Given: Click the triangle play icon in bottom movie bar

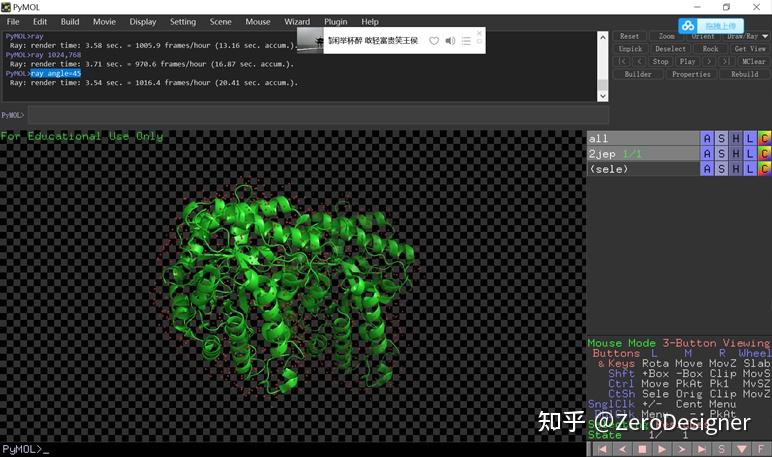Looking at the screenshot, I should click(662, 449).
